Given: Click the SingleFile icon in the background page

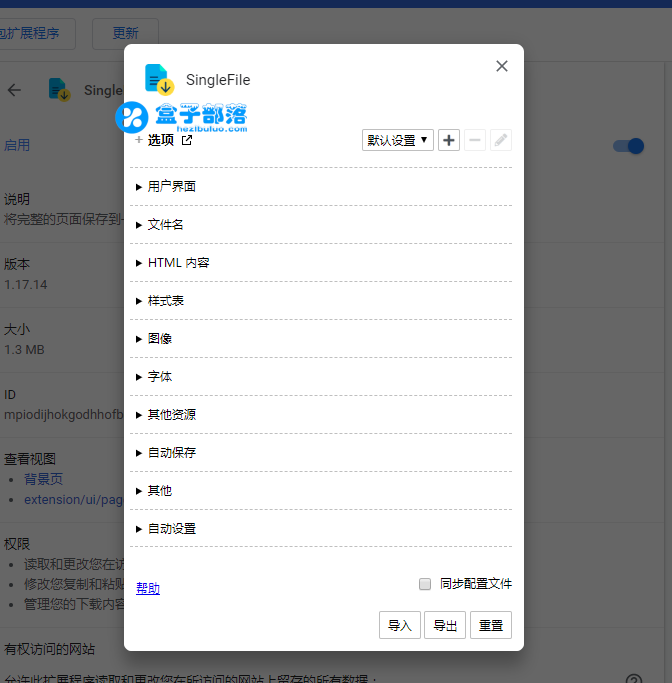Looking at the screenshot, I should click(x=60, y=89).
